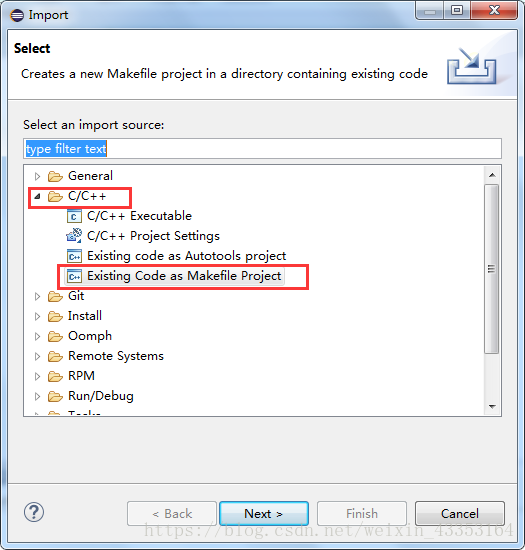The height and width of the screenshot is (550, 525).
Task: Click the C/C++ Project Settings gear icon
Action: click(74, 236)
